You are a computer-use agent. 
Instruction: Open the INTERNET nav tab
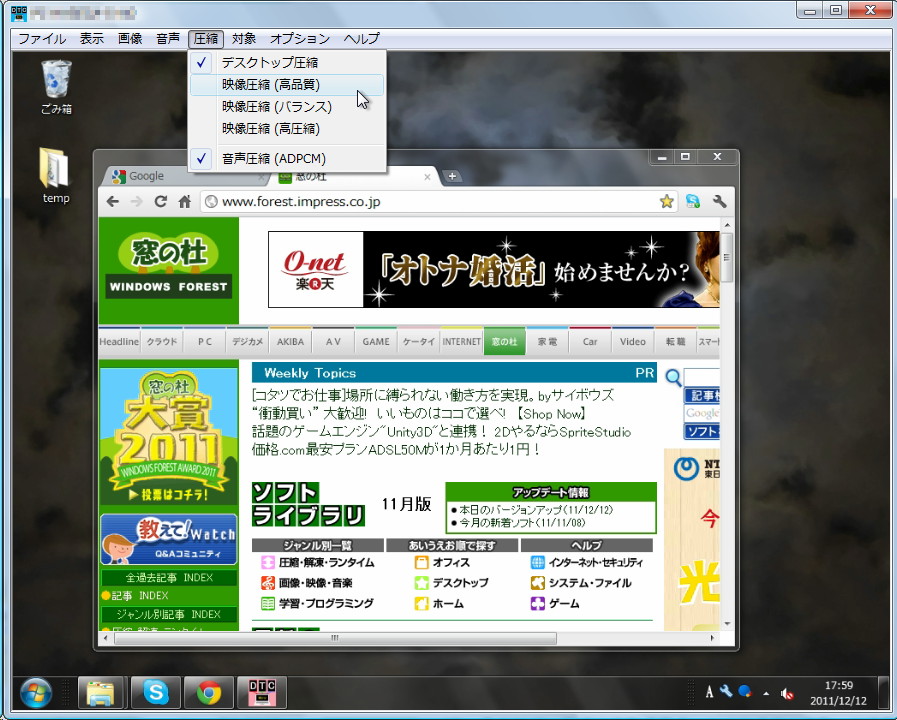pos(462,341)
